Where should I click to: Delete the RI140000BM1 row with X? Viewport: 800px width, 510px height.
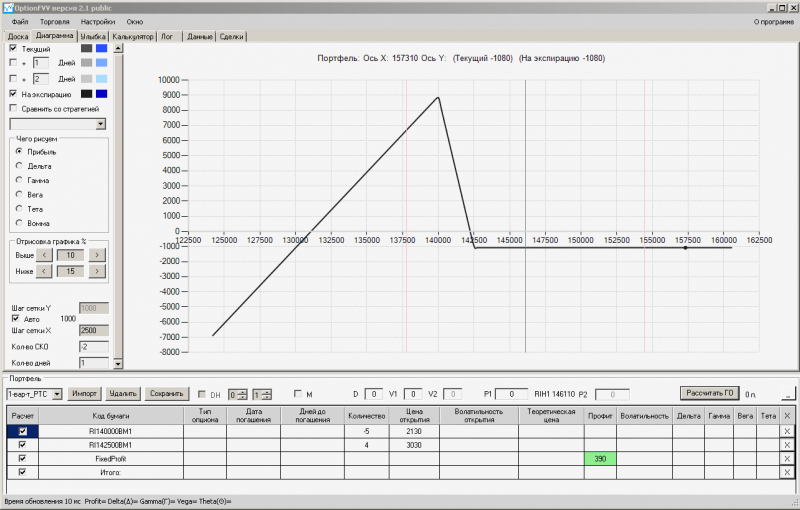pos(787,431)
